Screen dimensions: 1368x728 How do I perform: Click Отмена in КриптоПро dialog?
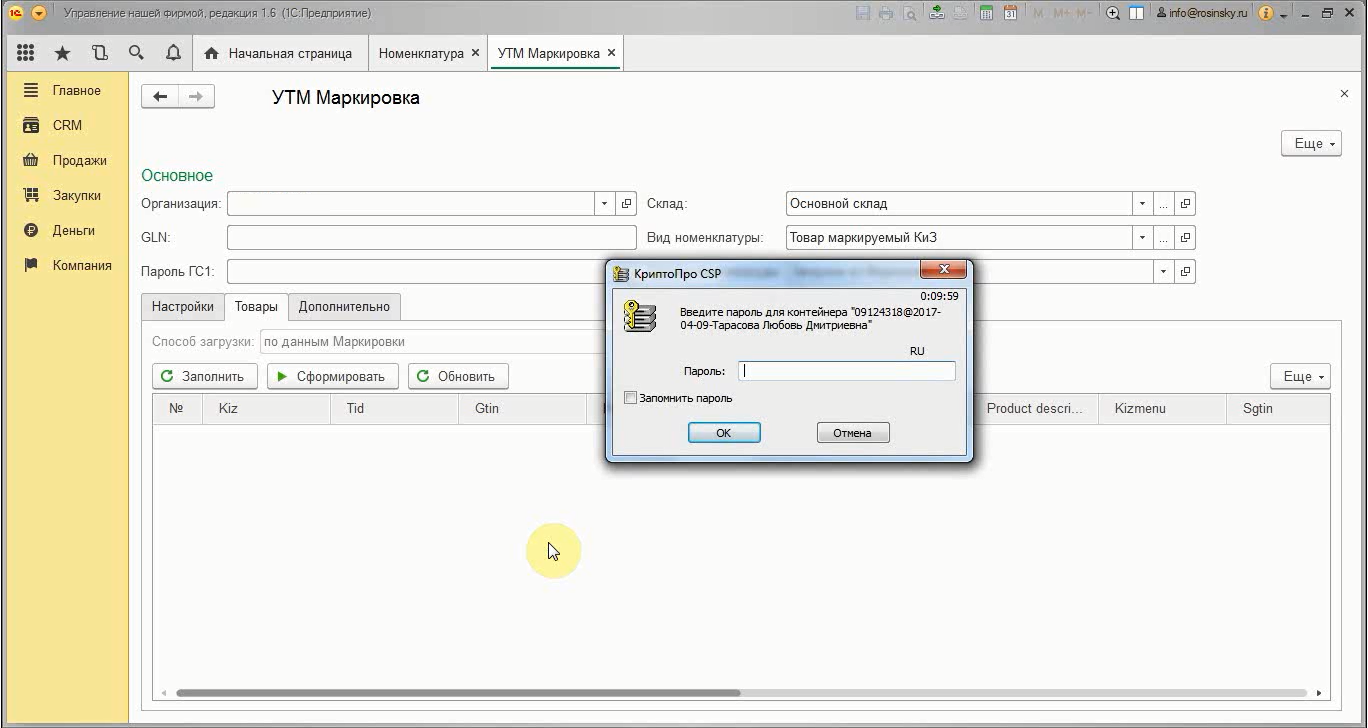[x=853, y=432]
